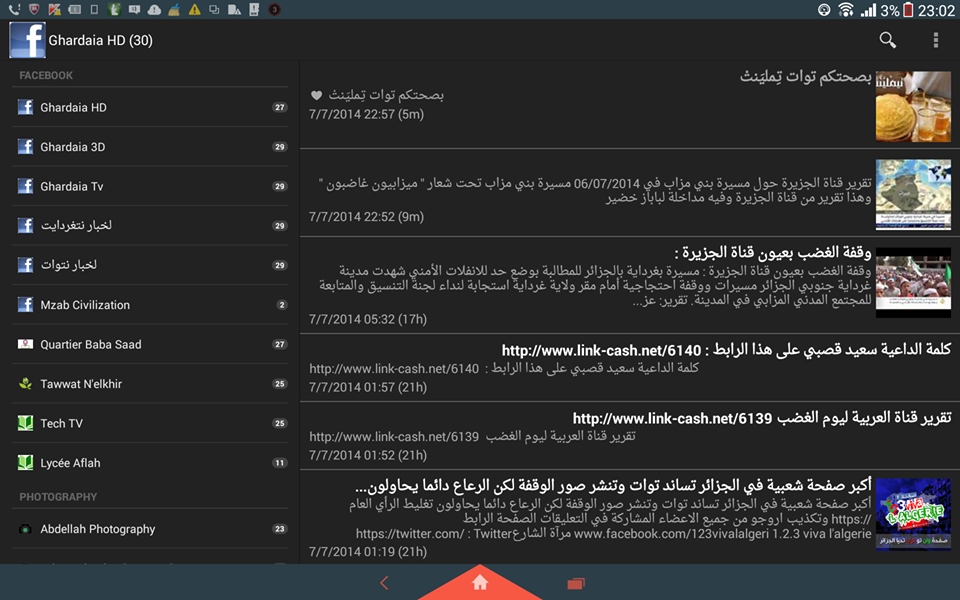This screenshot has height=600, width=960.
Task: Tap the battery indicator in status bar
Action: [908, 10]
